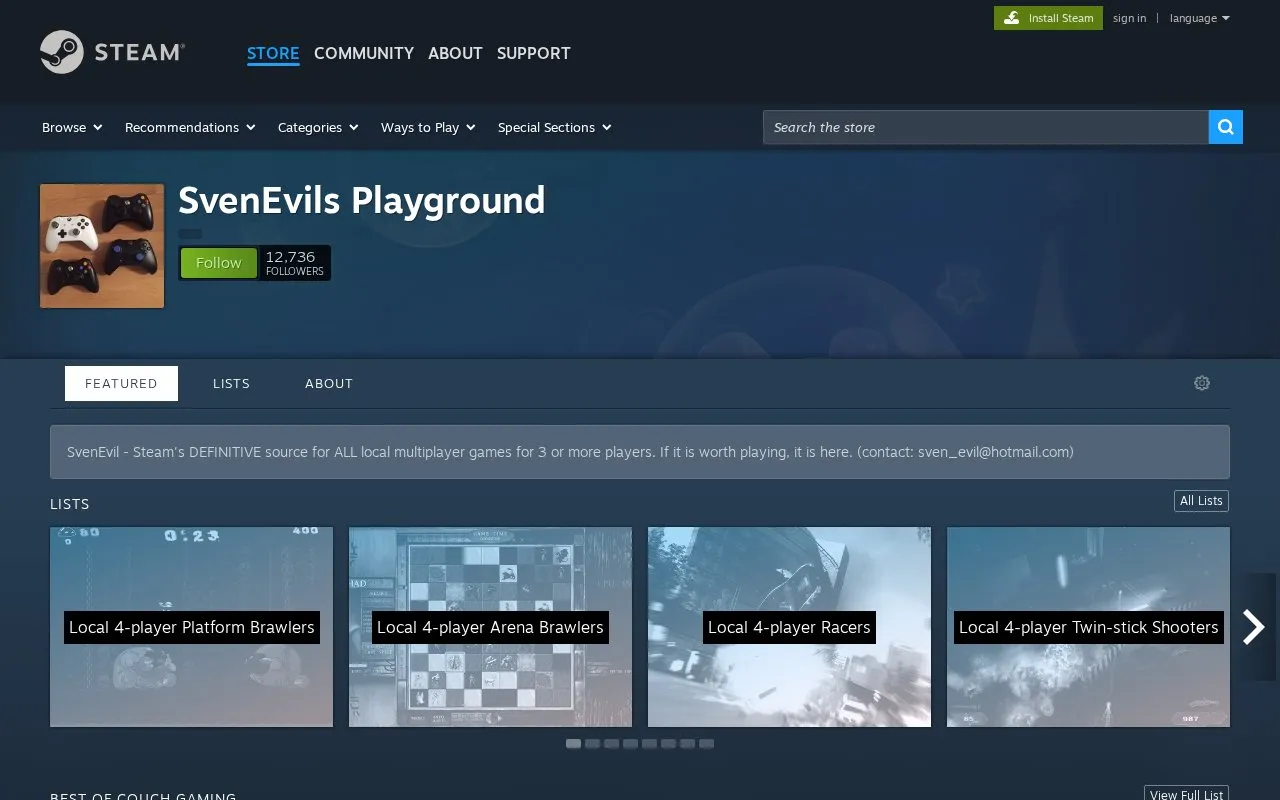The height and width of the screenshot is (800, 1280).
Task: Click the SvenEvils Playground title
Action: 362,201
